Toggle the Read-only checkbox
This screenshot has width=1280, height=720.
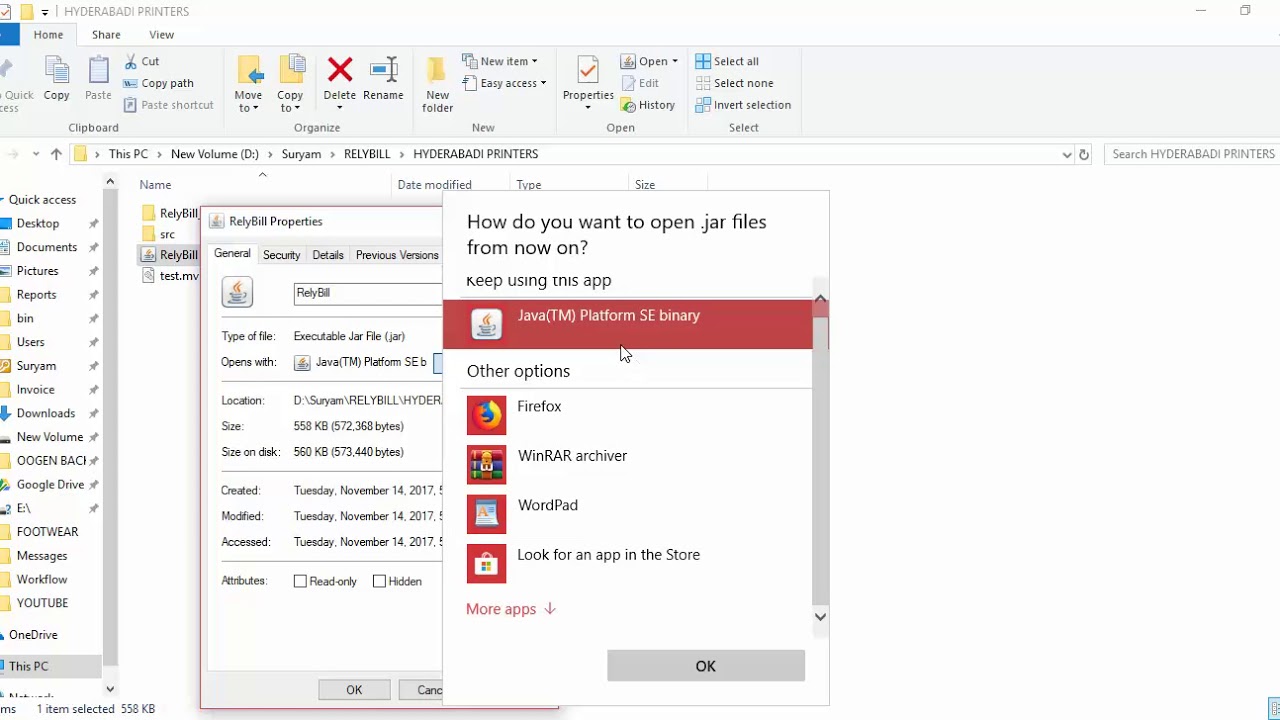pyautogui.click(x=300, y=581)
